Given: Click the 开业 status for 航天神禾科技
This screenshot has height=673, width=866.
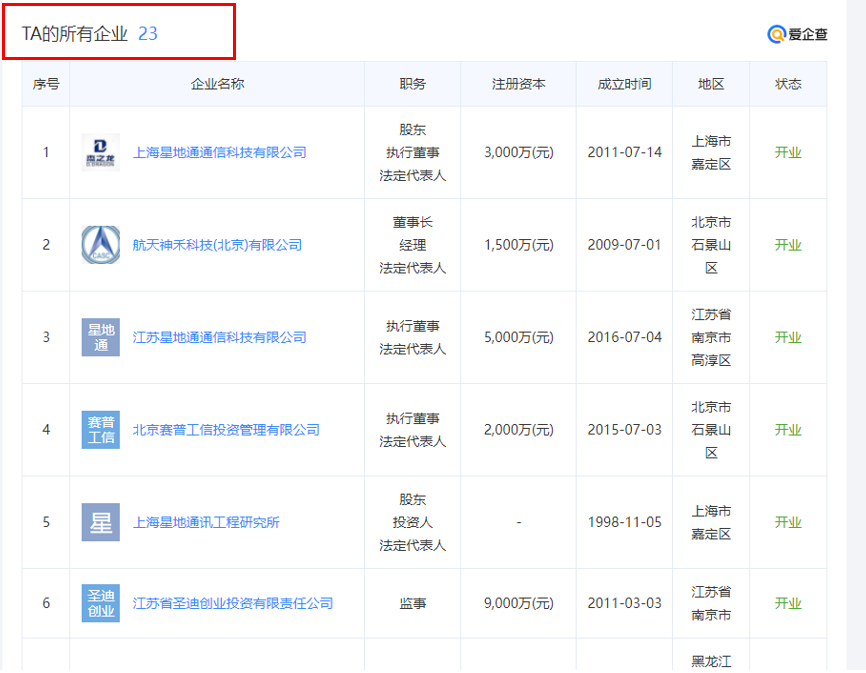Looking at the screenshot, I should [788, 245].
